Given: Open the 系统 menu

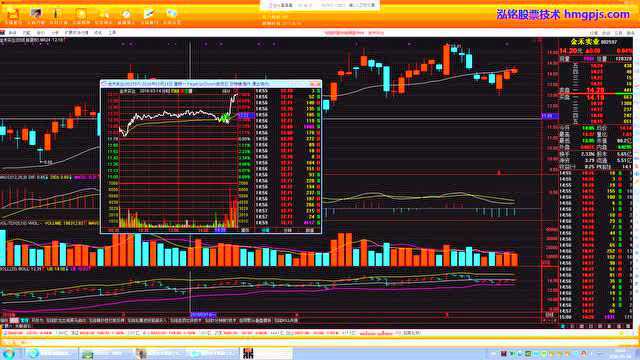Looking at the screenshot, I should (x=13, y=33).
